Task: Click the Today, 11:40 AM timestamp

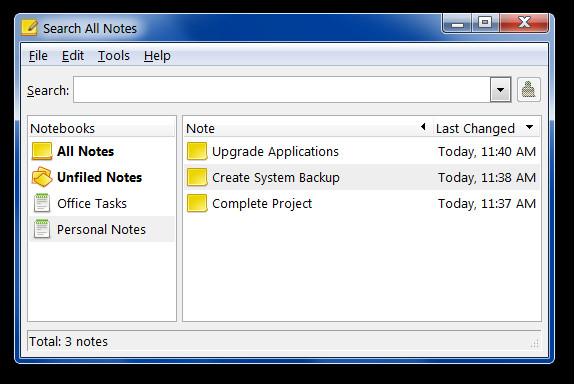Action: [487, 152]
